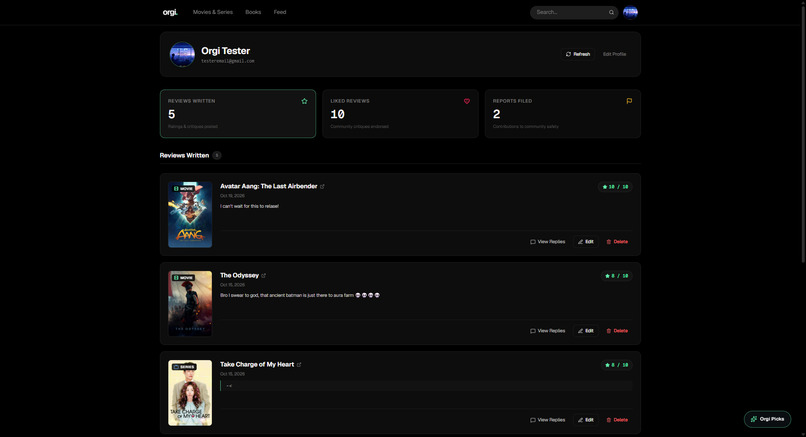Edit The Odyssey review
The height and width of the screenshot is (437, 806).
coord(585,331)
